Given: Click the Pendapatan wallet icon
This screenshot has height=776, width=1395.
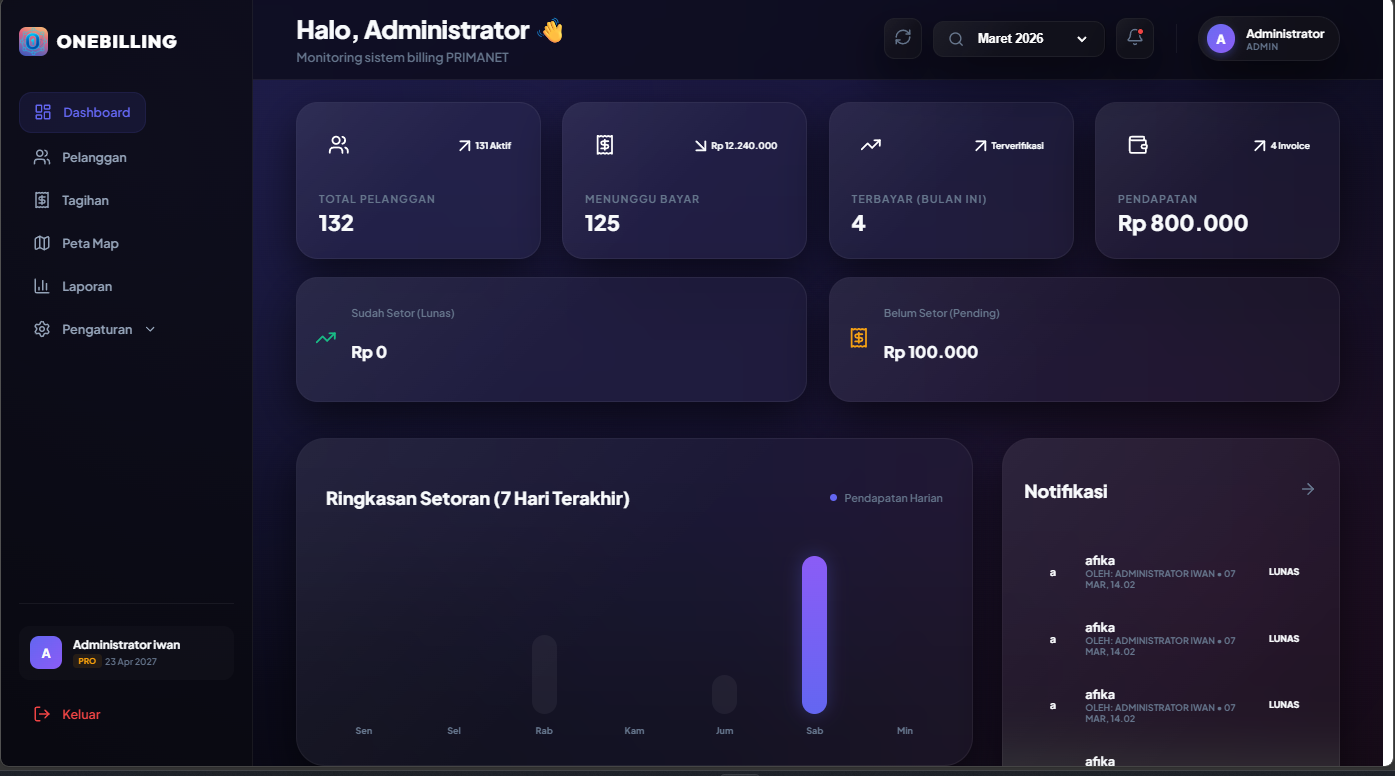Looking at the screenshot, I should pos(1137,144).
